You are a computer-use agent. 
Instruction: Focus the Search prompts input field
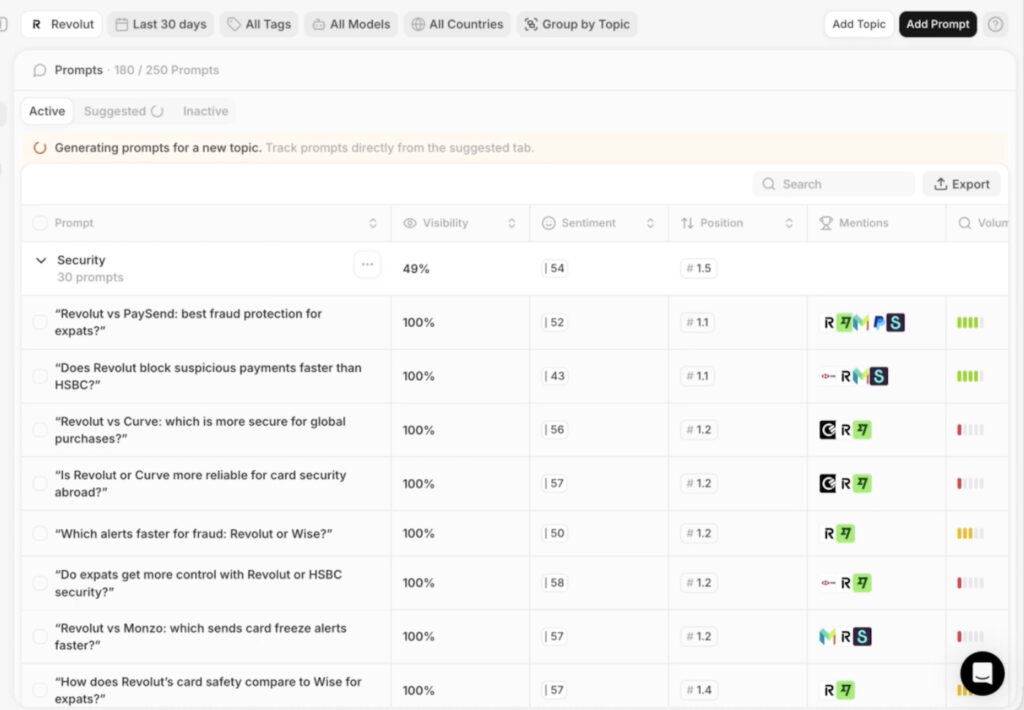click(x=834, y=184)
